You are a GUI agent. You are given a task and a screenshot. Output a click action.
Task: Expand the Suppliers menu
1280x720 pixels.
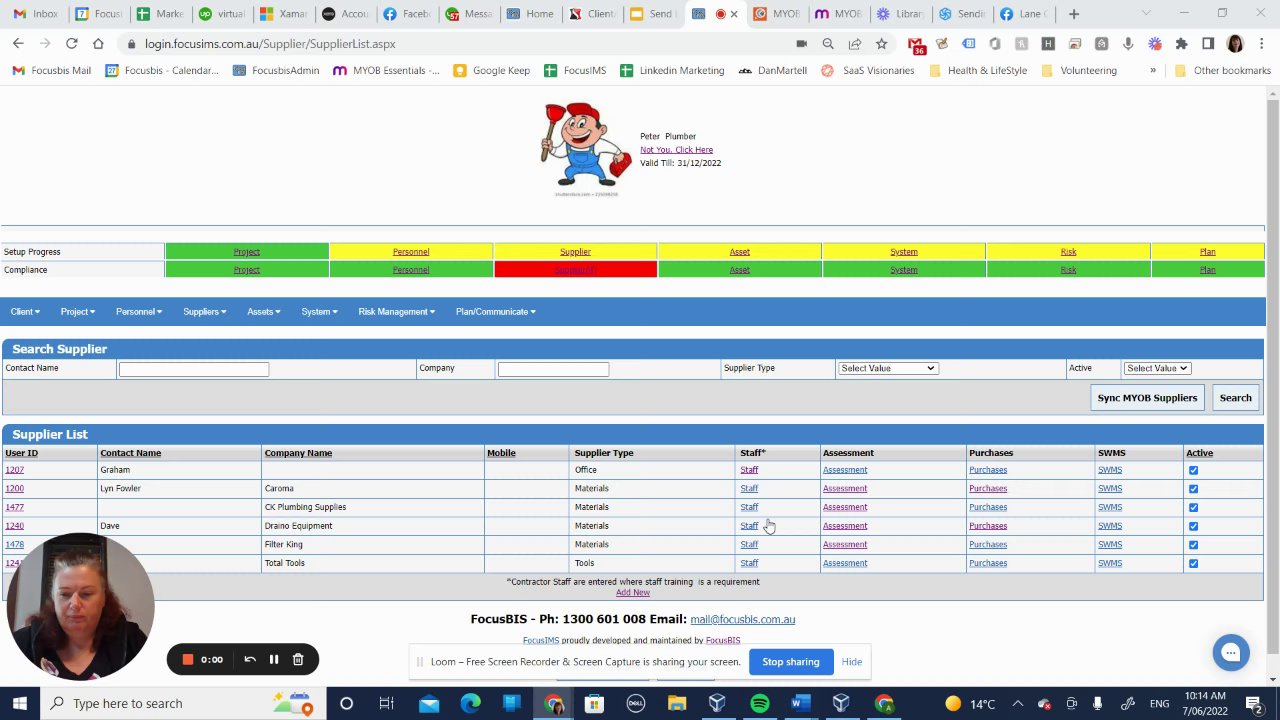pos(204,312)
